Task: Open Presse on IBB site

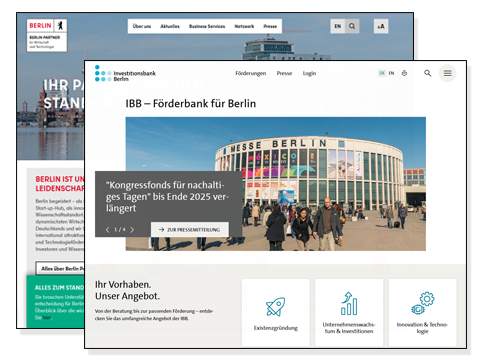Action: pyautogui.click(x=284, y=73)
